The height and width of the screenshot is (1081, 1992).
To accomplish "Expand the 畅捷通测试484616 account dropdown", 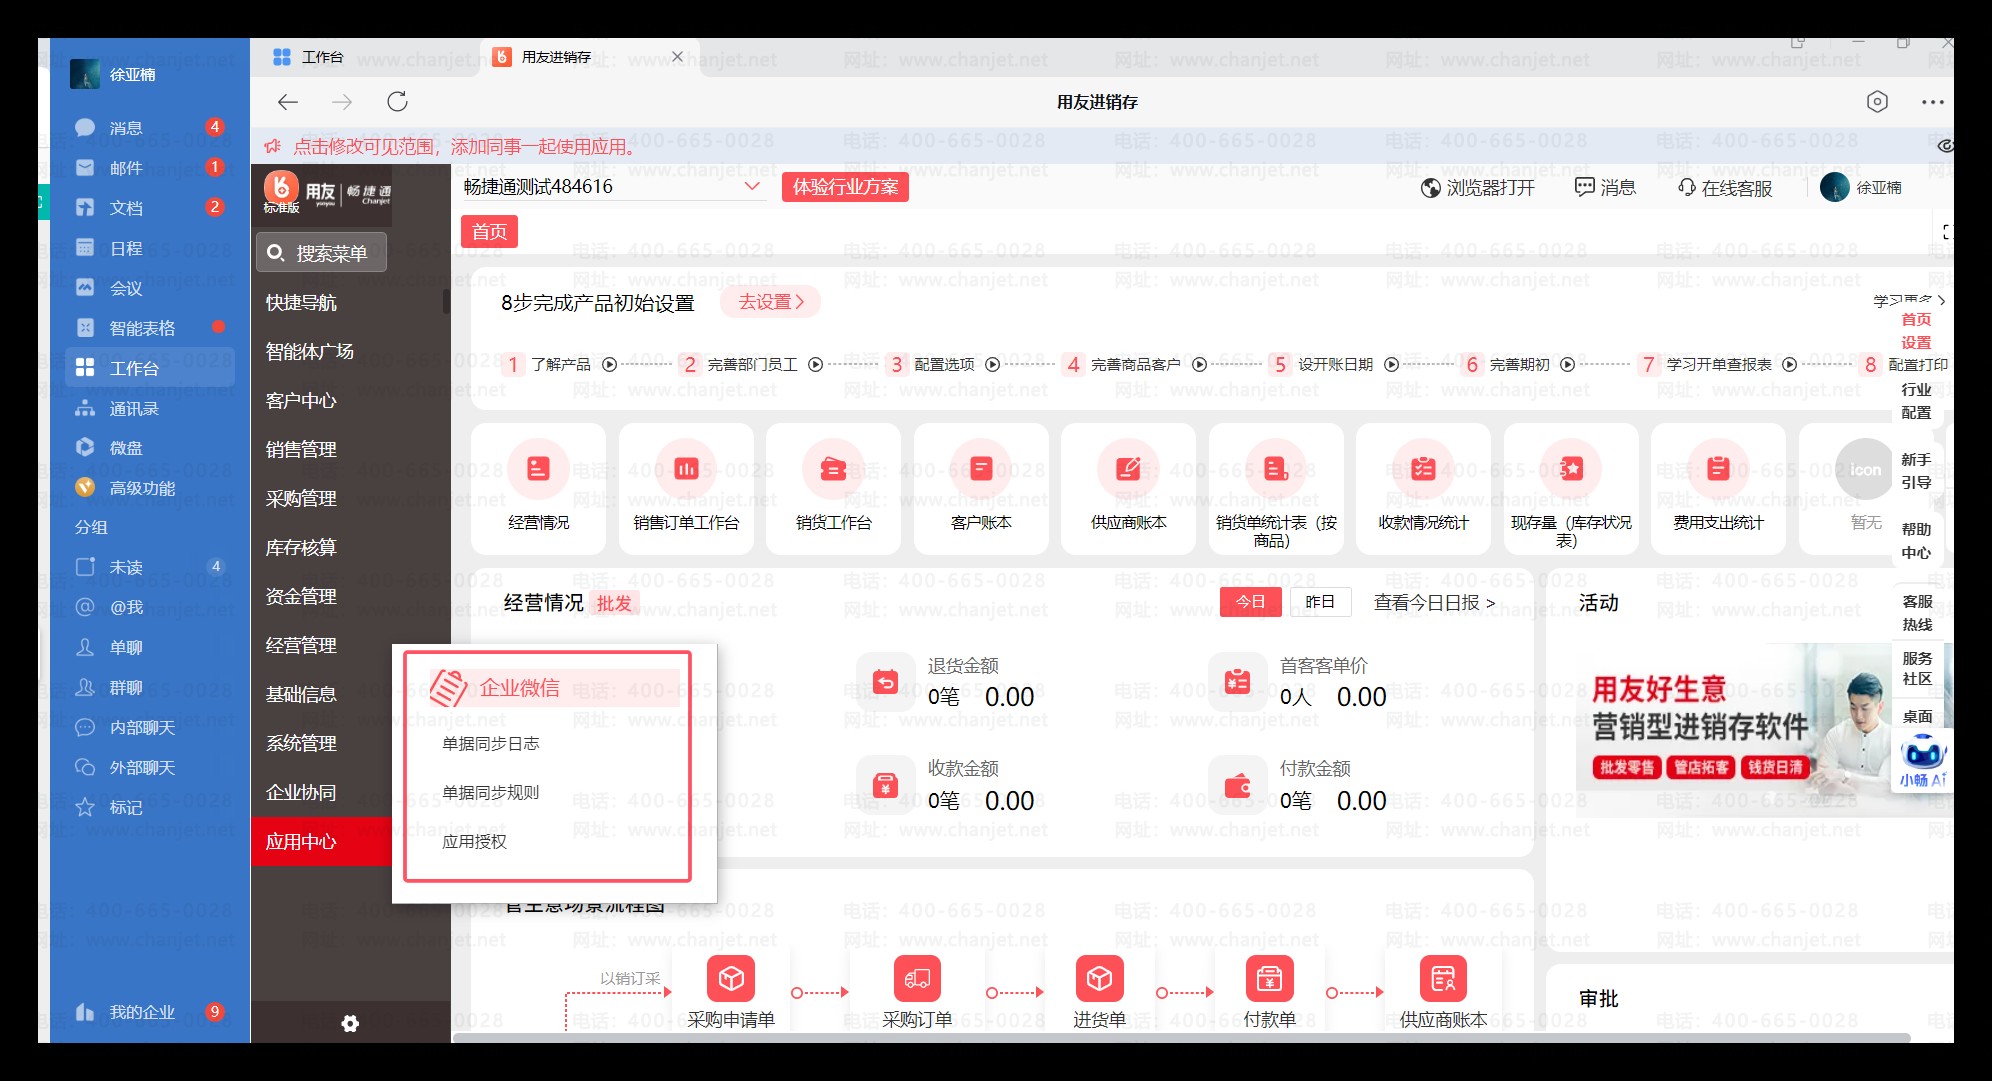I will tap(752, 186).
